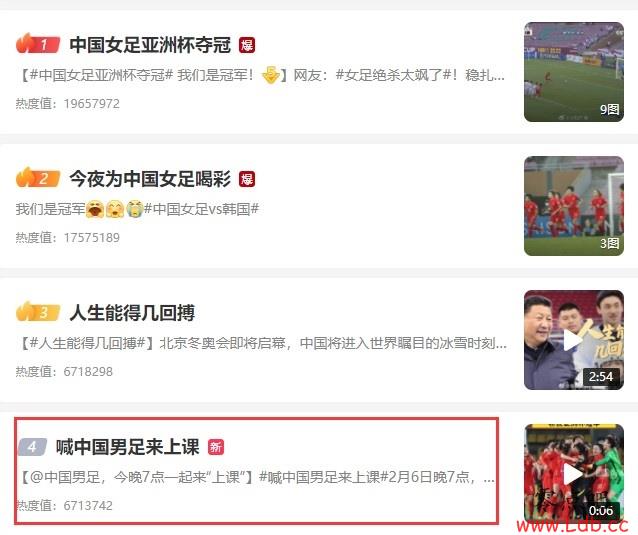The height and width of the screenshot is (535, 638).
Task: Click the gray rank 4 badge
Action: [x=33, y=447]
